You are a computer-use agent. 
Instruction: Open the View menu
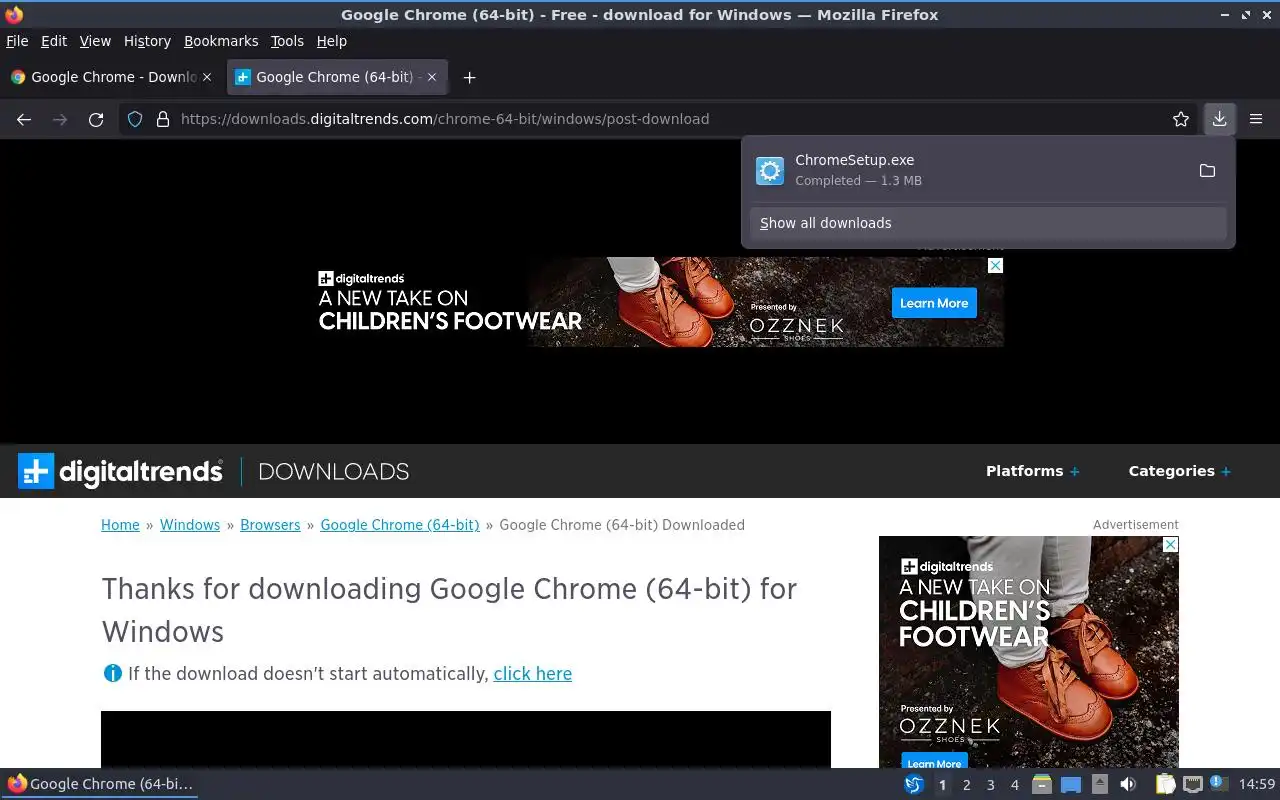pos(95,41)
